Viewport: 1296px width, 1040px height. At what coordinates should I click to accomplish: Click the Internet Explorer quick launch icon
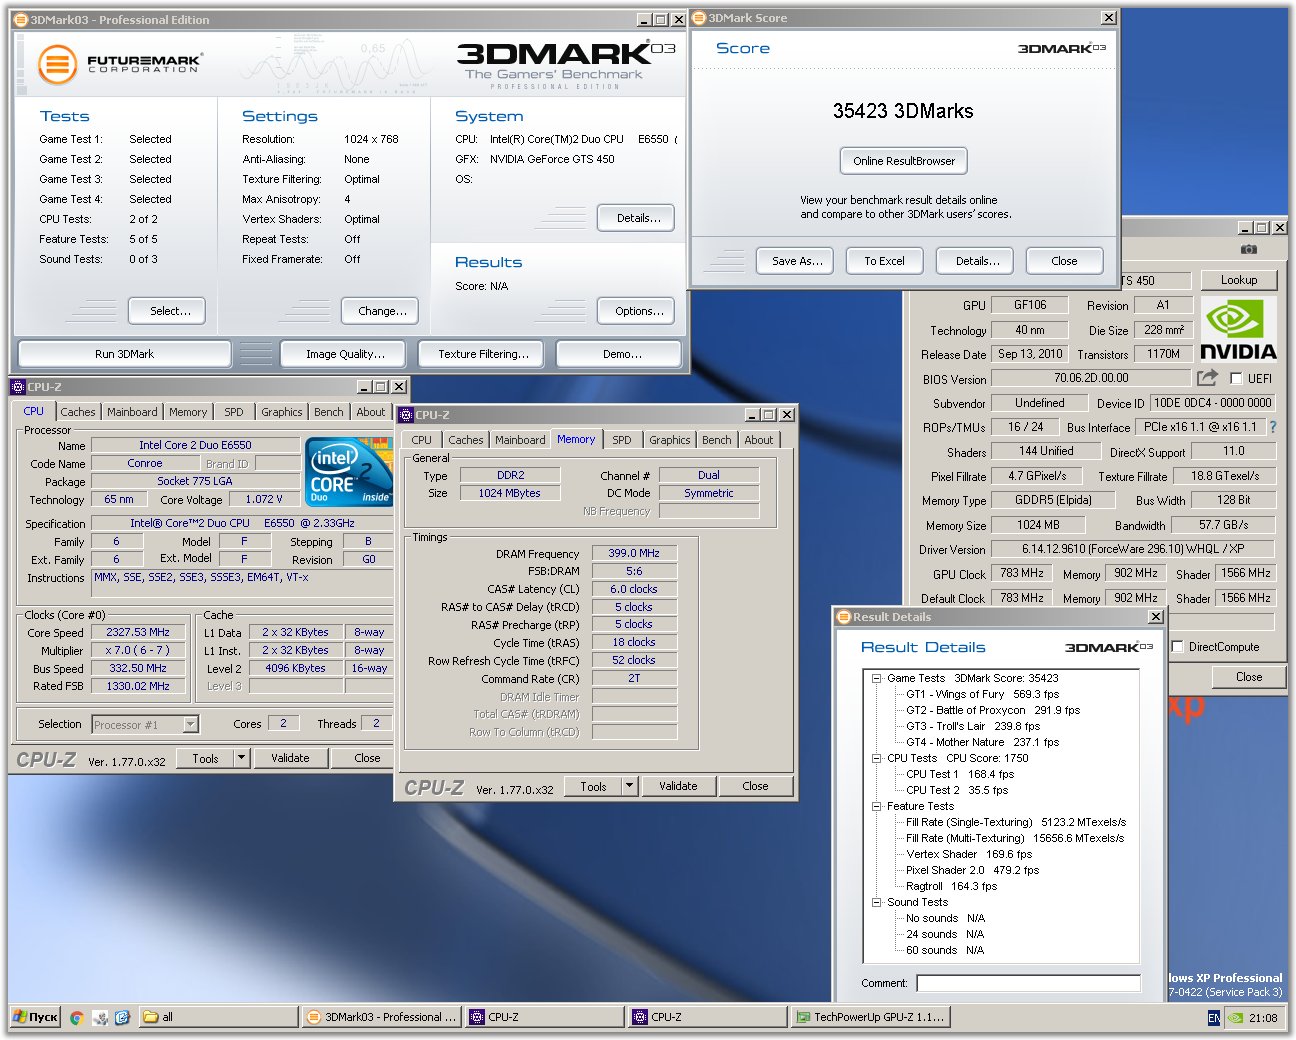pos(122,1017)
